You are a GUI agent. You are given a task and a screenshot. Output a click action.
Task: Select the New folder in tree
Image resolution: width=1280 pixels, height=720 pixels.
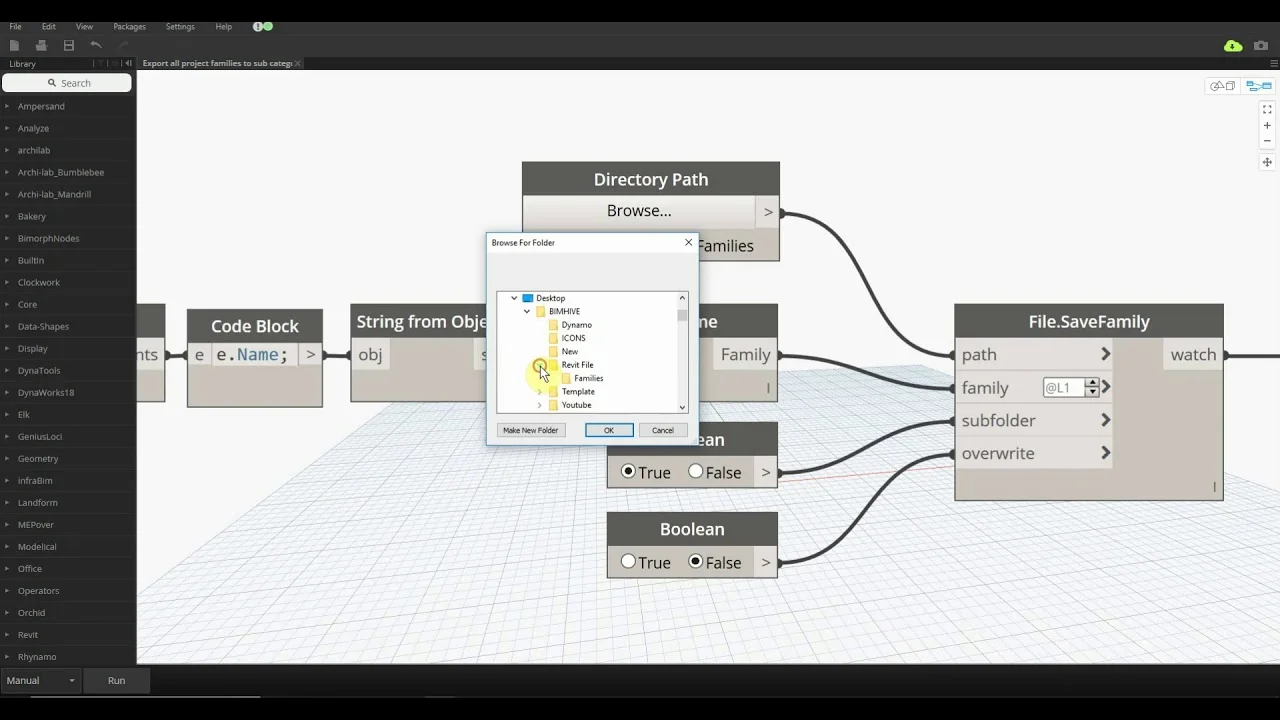[x=570, y=352]
